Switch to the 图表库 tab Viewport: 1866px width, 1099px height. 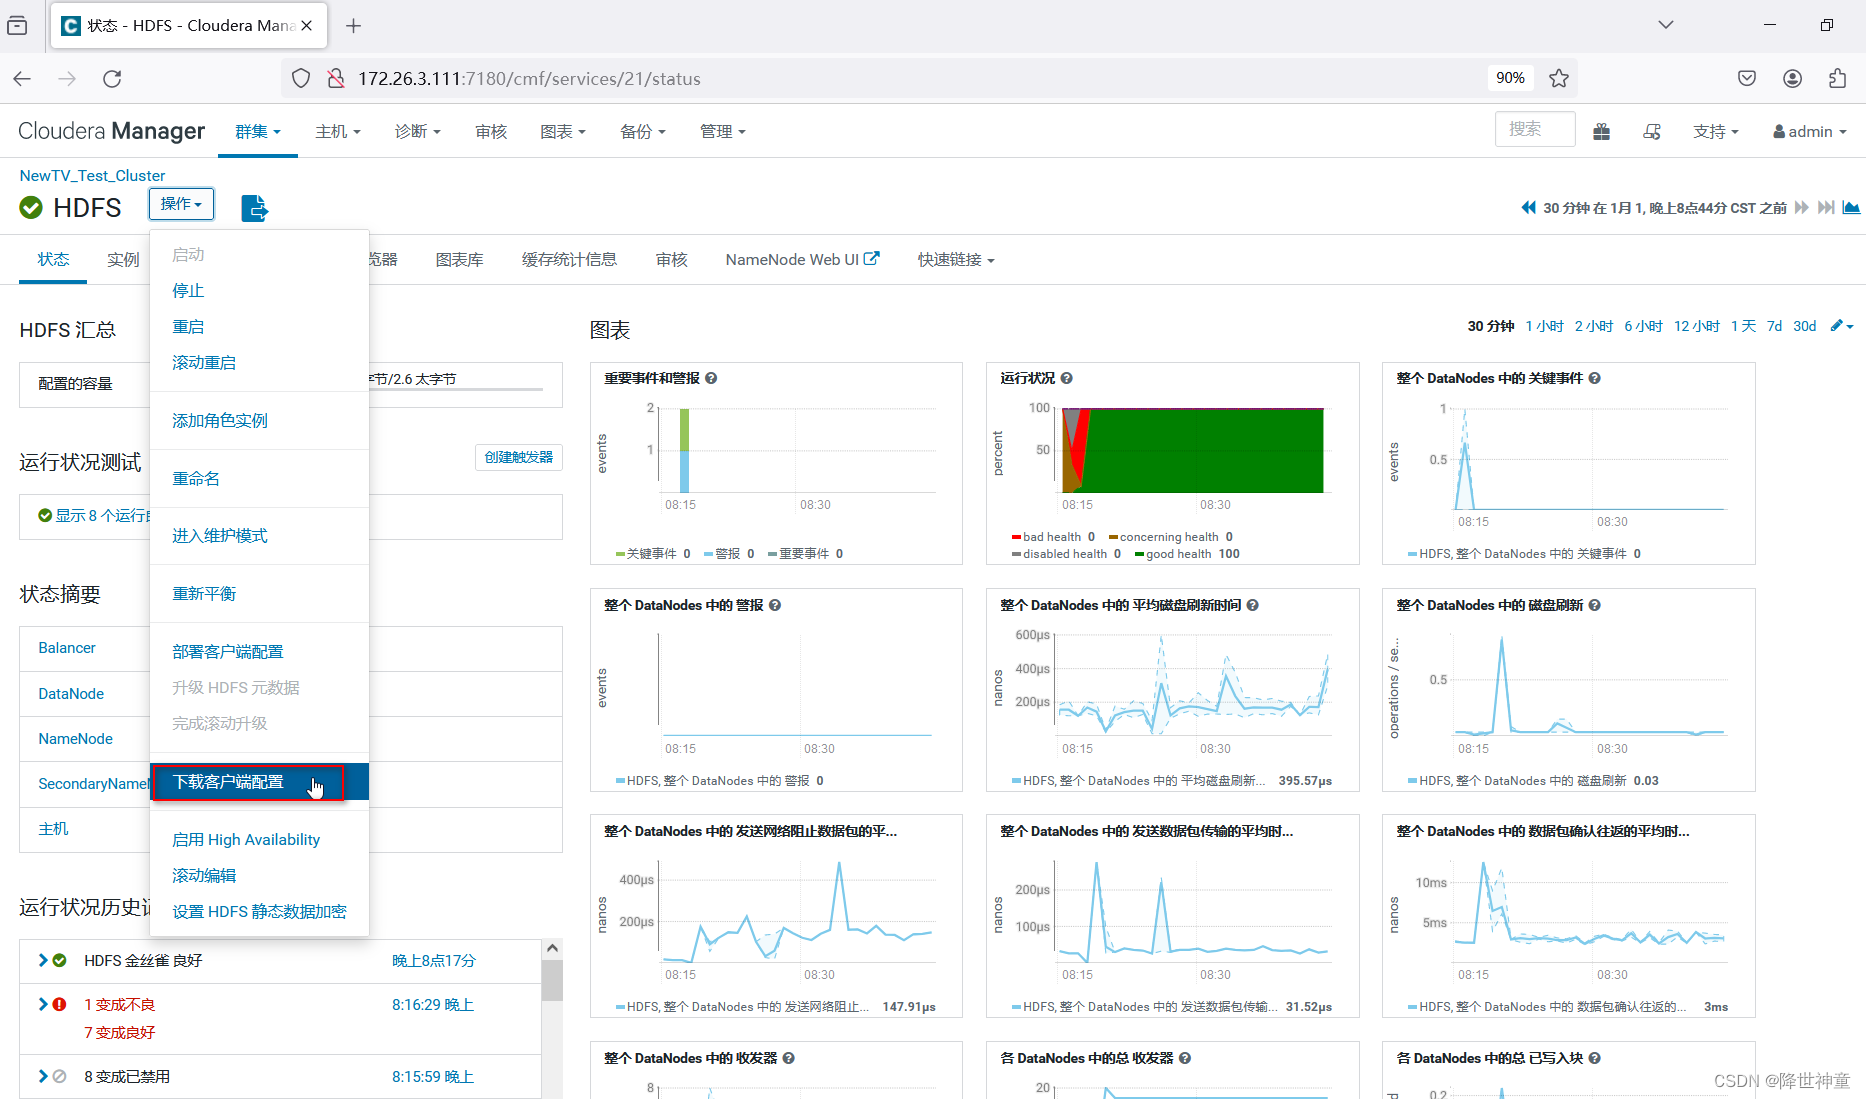459,260
